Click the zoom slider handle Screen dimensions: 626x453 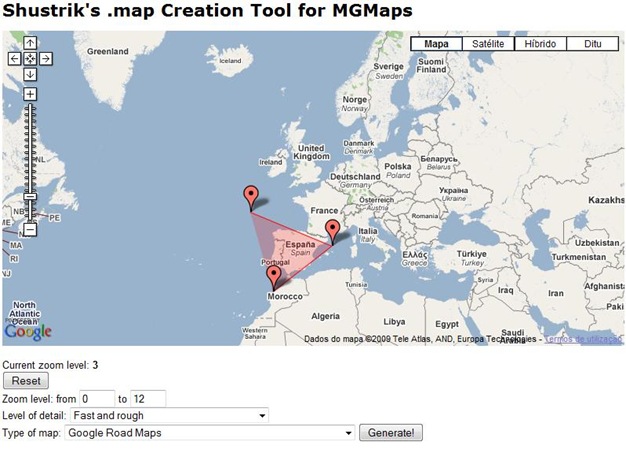click(30, 196)
